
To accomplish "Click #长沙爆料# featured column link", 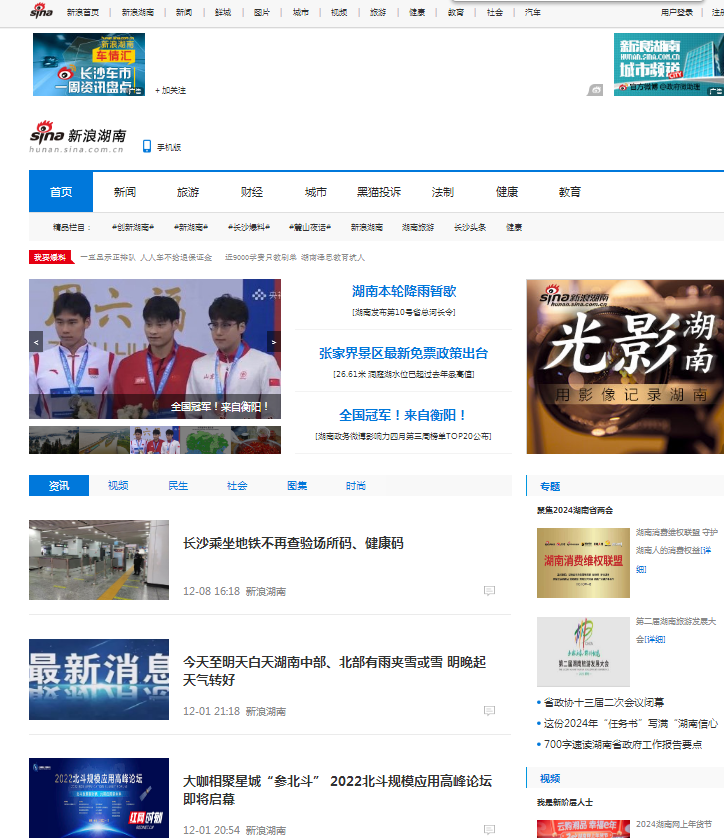I will pyautogui.click(x=248, y=227).
